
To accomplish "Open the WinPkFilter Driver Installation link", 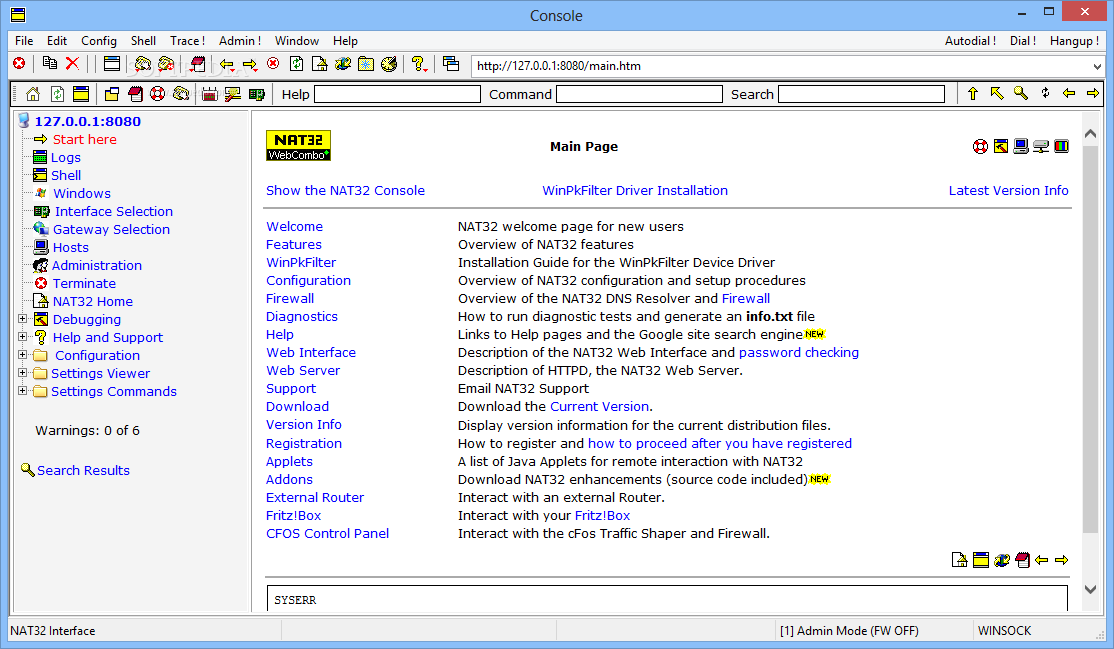I will tap(635, 191).
